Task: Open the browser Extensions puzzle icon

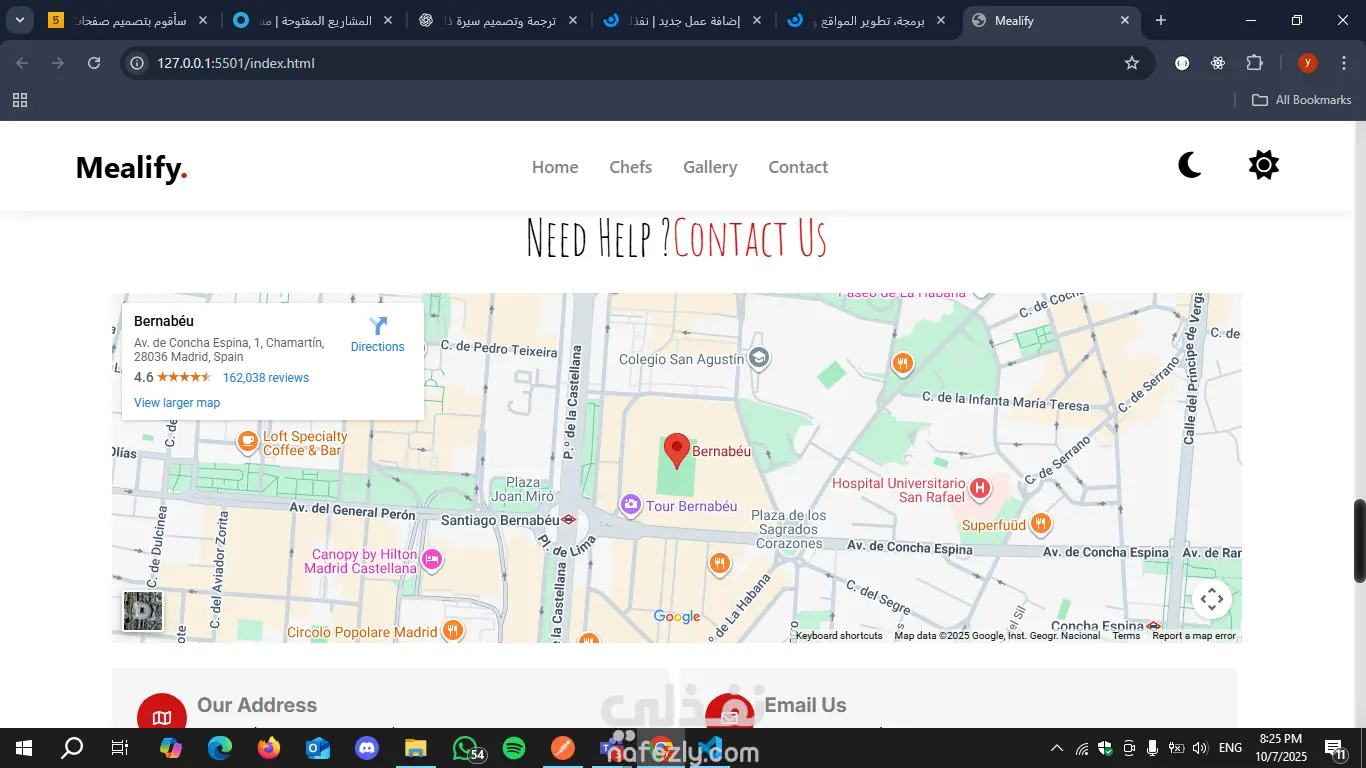Action: coord(1254,63)
